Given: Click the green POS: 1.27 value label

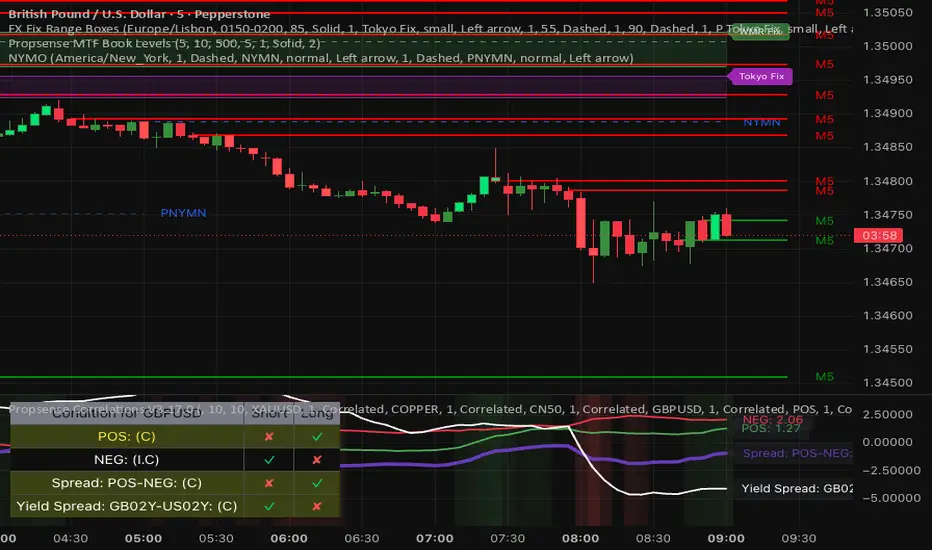Looking at the screenshot, I should pos(771,428).
